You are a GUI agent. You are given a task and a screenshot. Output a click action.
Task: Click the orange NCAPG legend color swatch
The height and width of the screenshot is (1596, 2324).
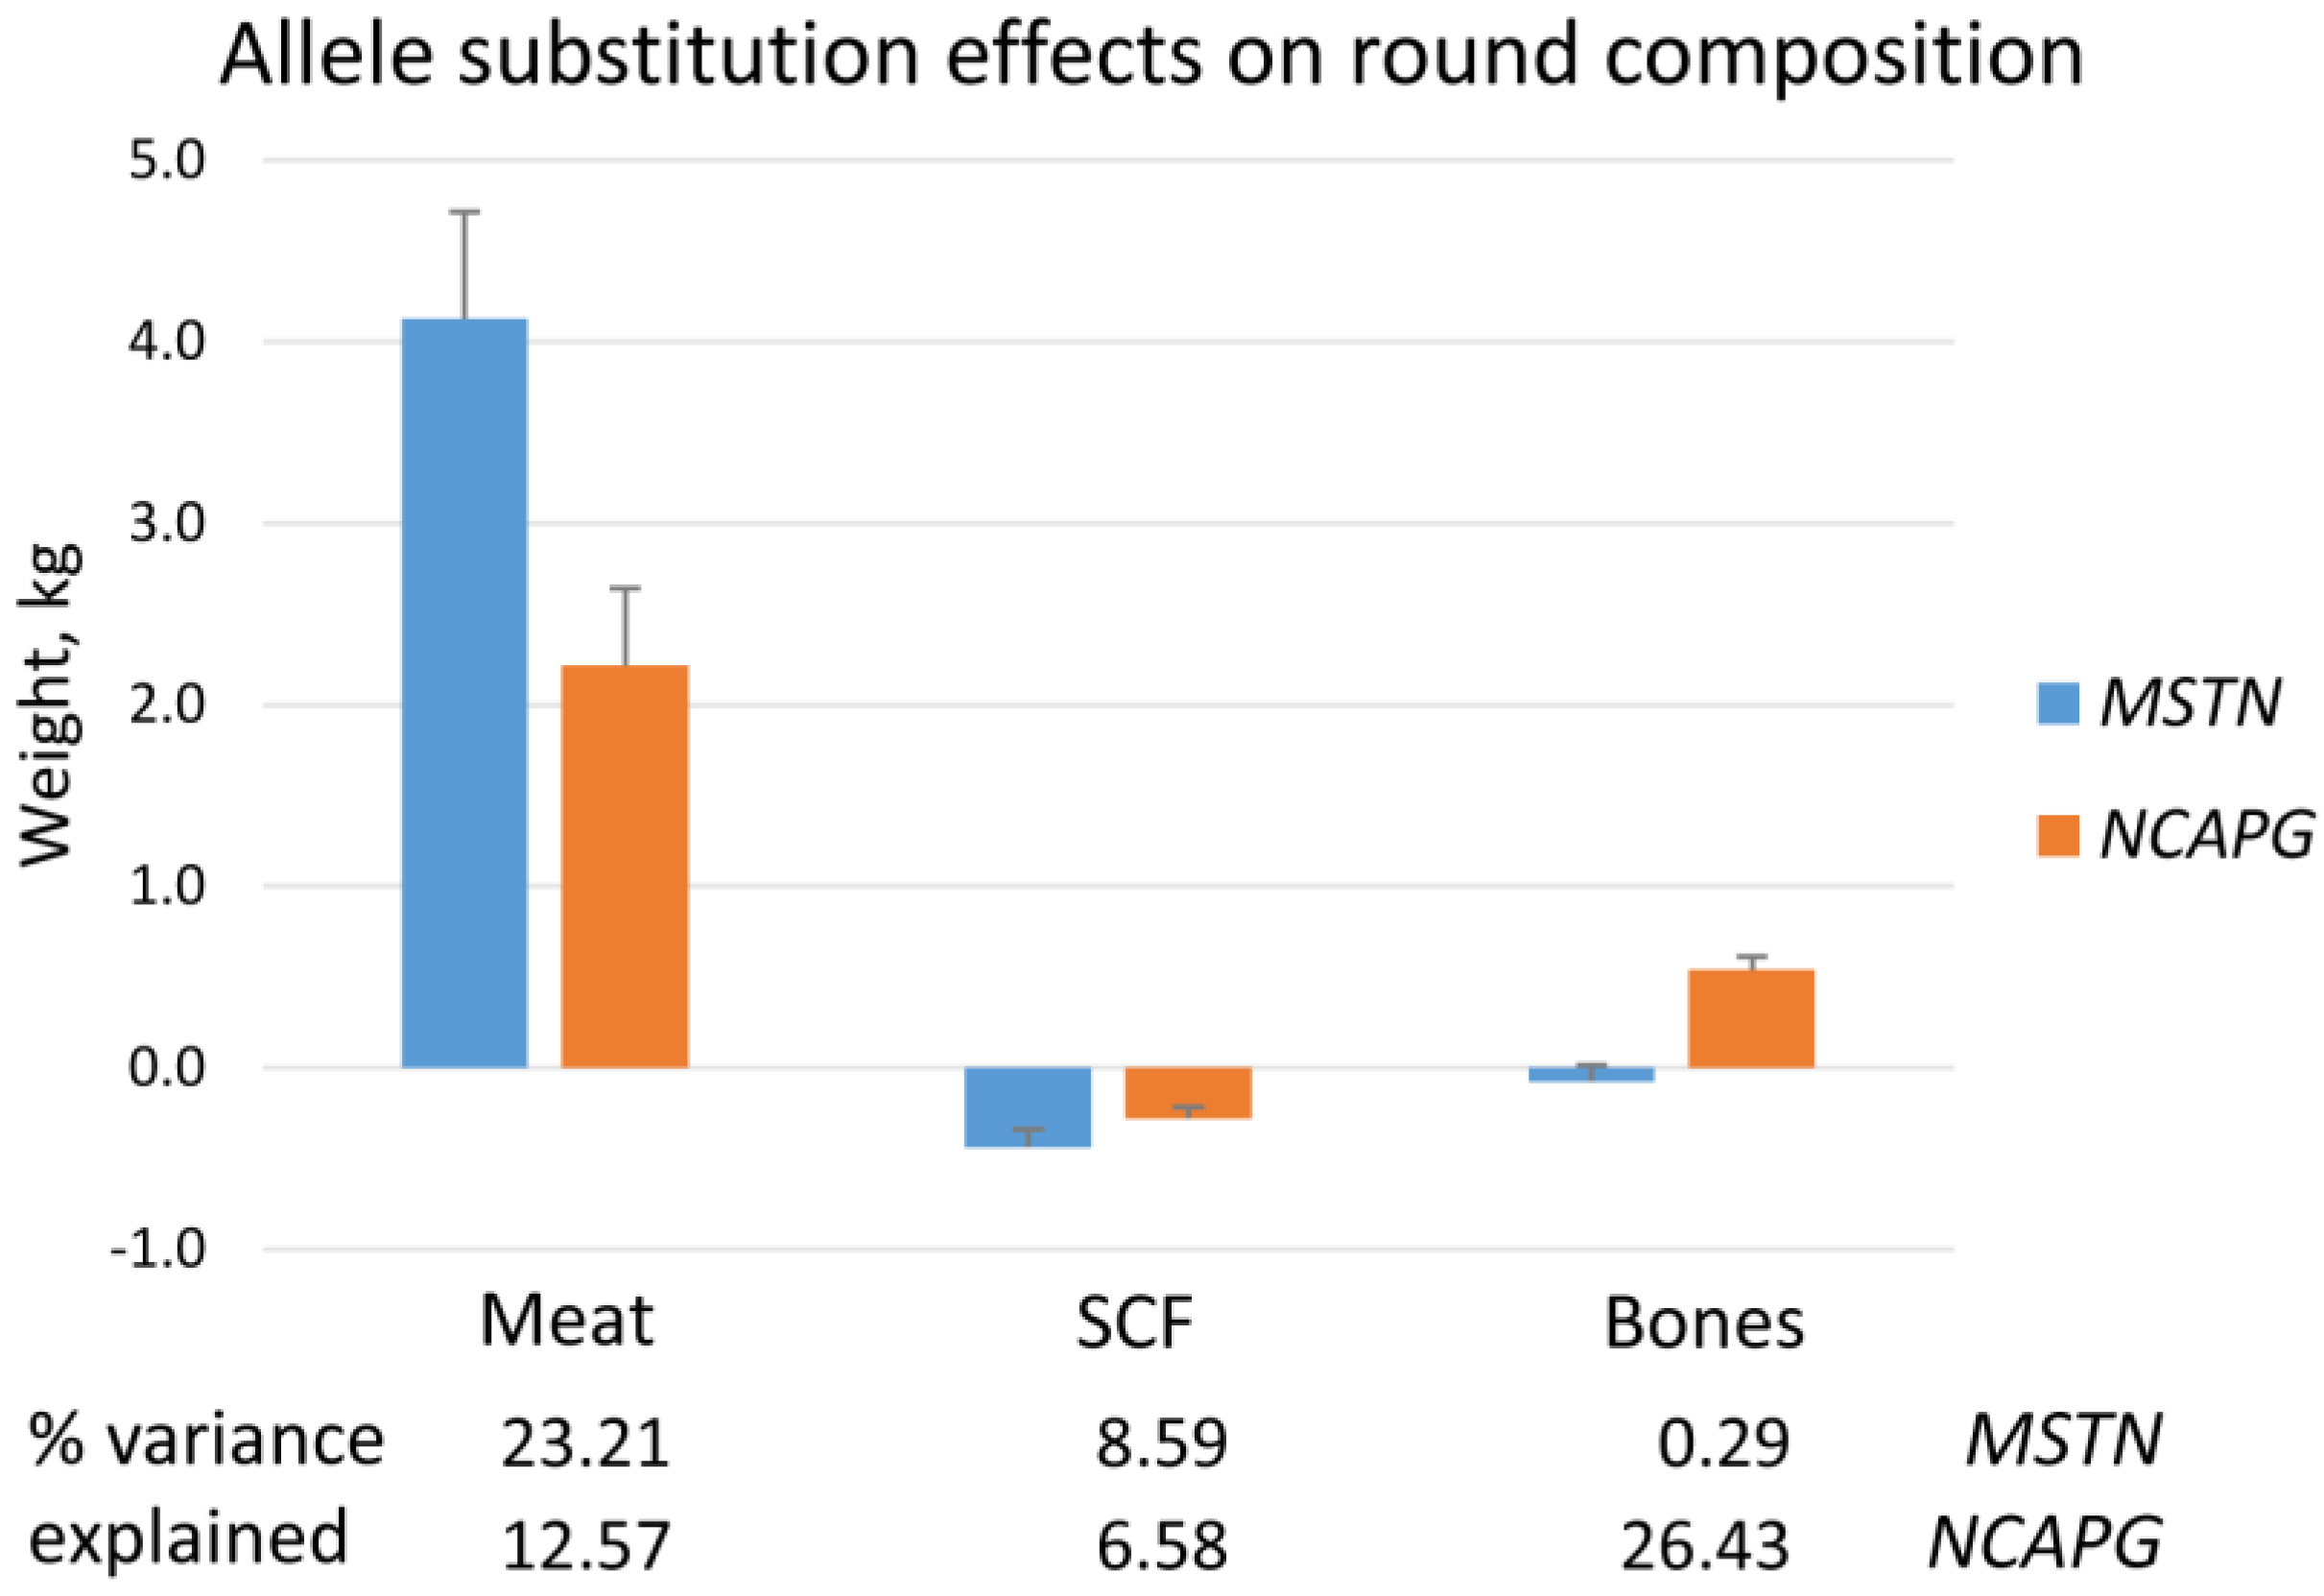2058,836
